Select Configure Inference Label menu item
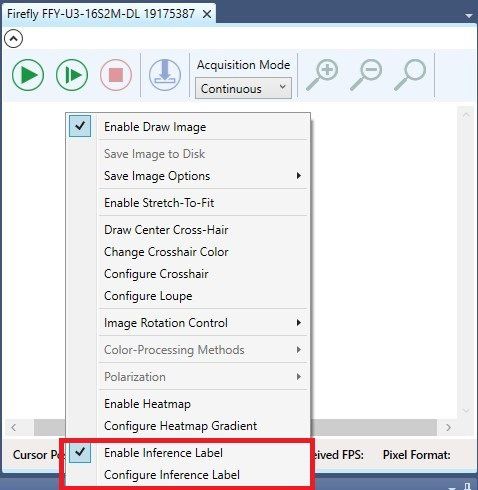 coord(187,475)
